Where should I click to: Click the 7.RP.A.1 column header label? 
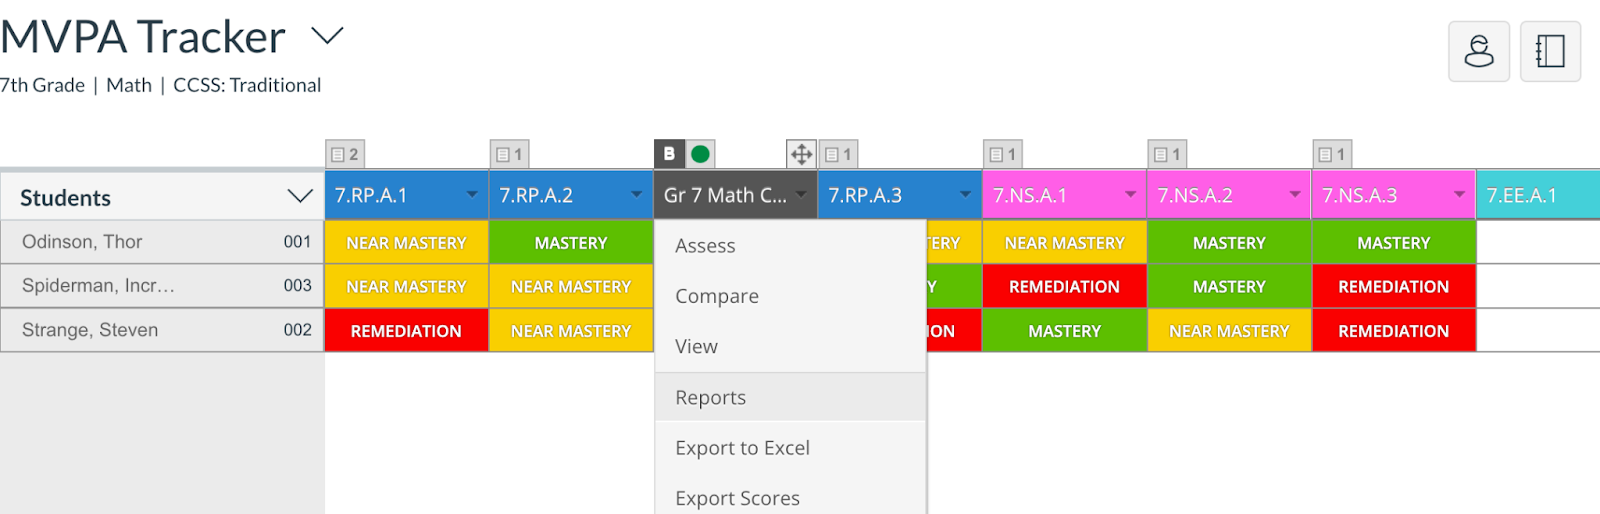[x=371, y=196]
